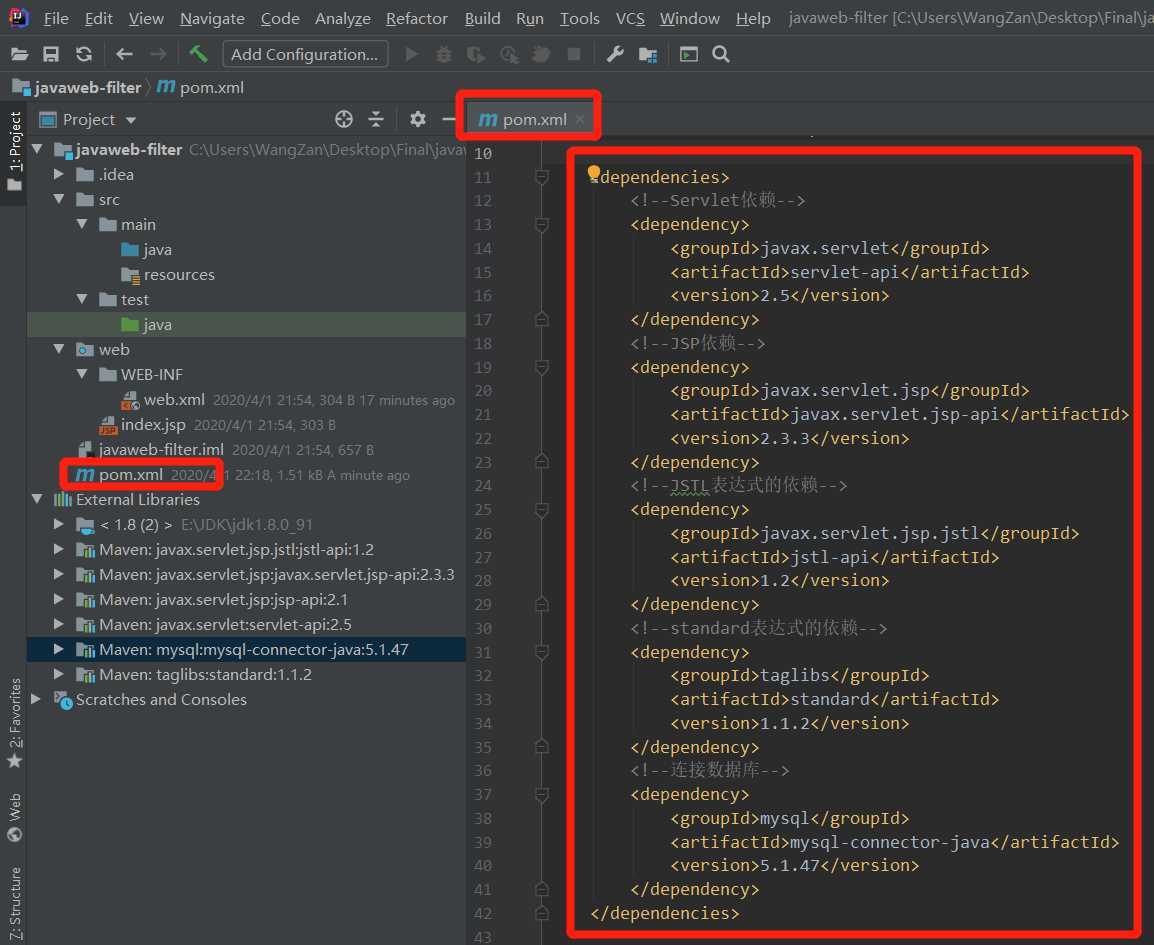Click the closing dependencies tag line
This screenshot has height=945, width=1154.
point(665,913)
